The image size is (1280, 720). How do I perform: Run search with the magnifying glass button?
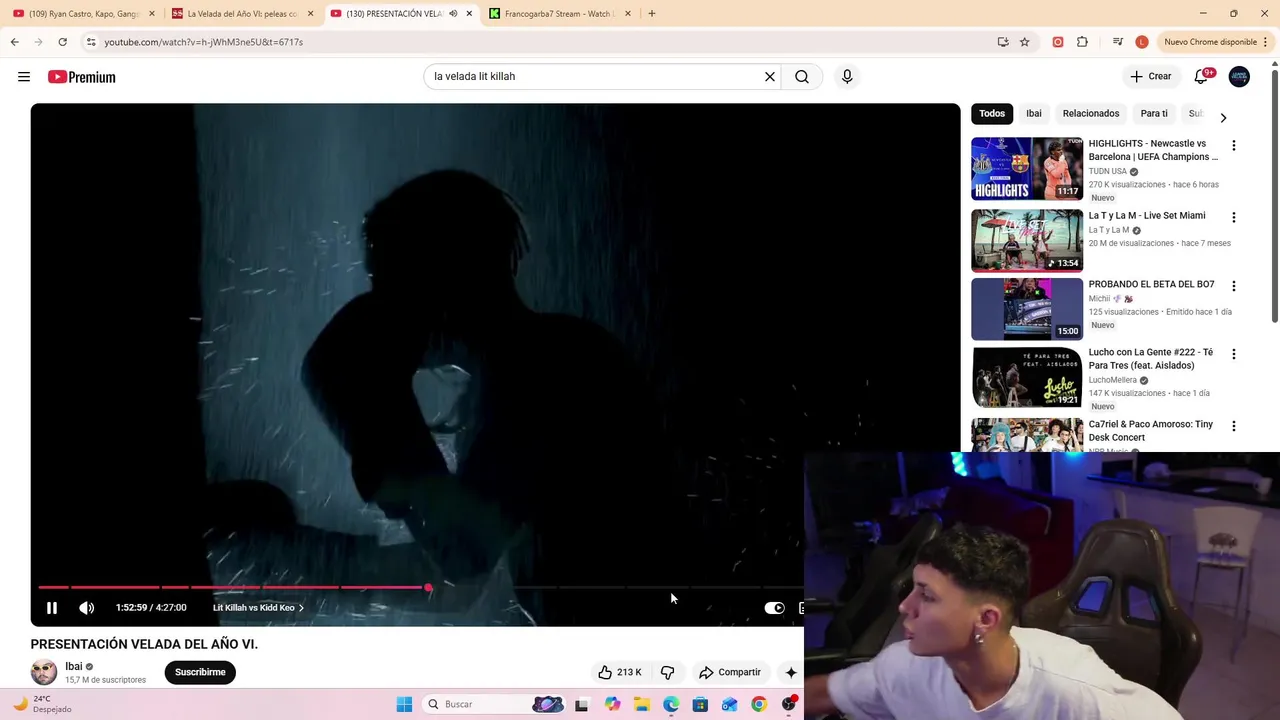(x=802, y=76)
